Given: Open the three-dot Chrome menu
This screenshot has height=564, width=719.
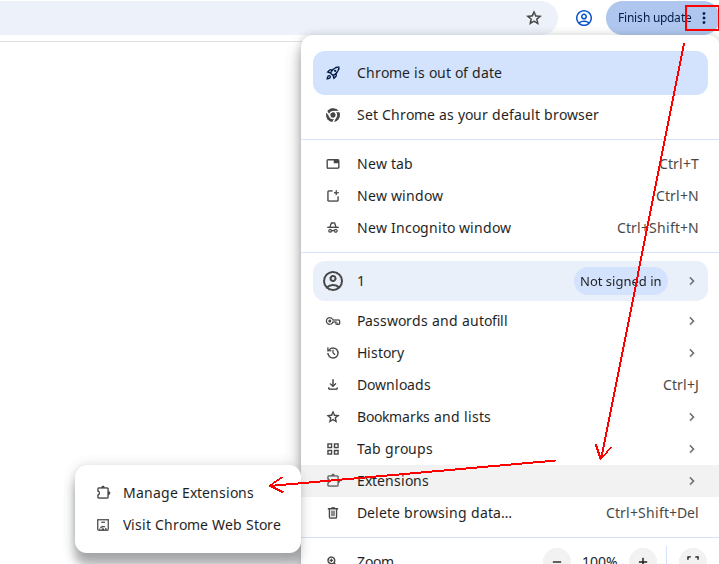Looking at the screenshot, I should pyautogui.click(x=704, y=18).
